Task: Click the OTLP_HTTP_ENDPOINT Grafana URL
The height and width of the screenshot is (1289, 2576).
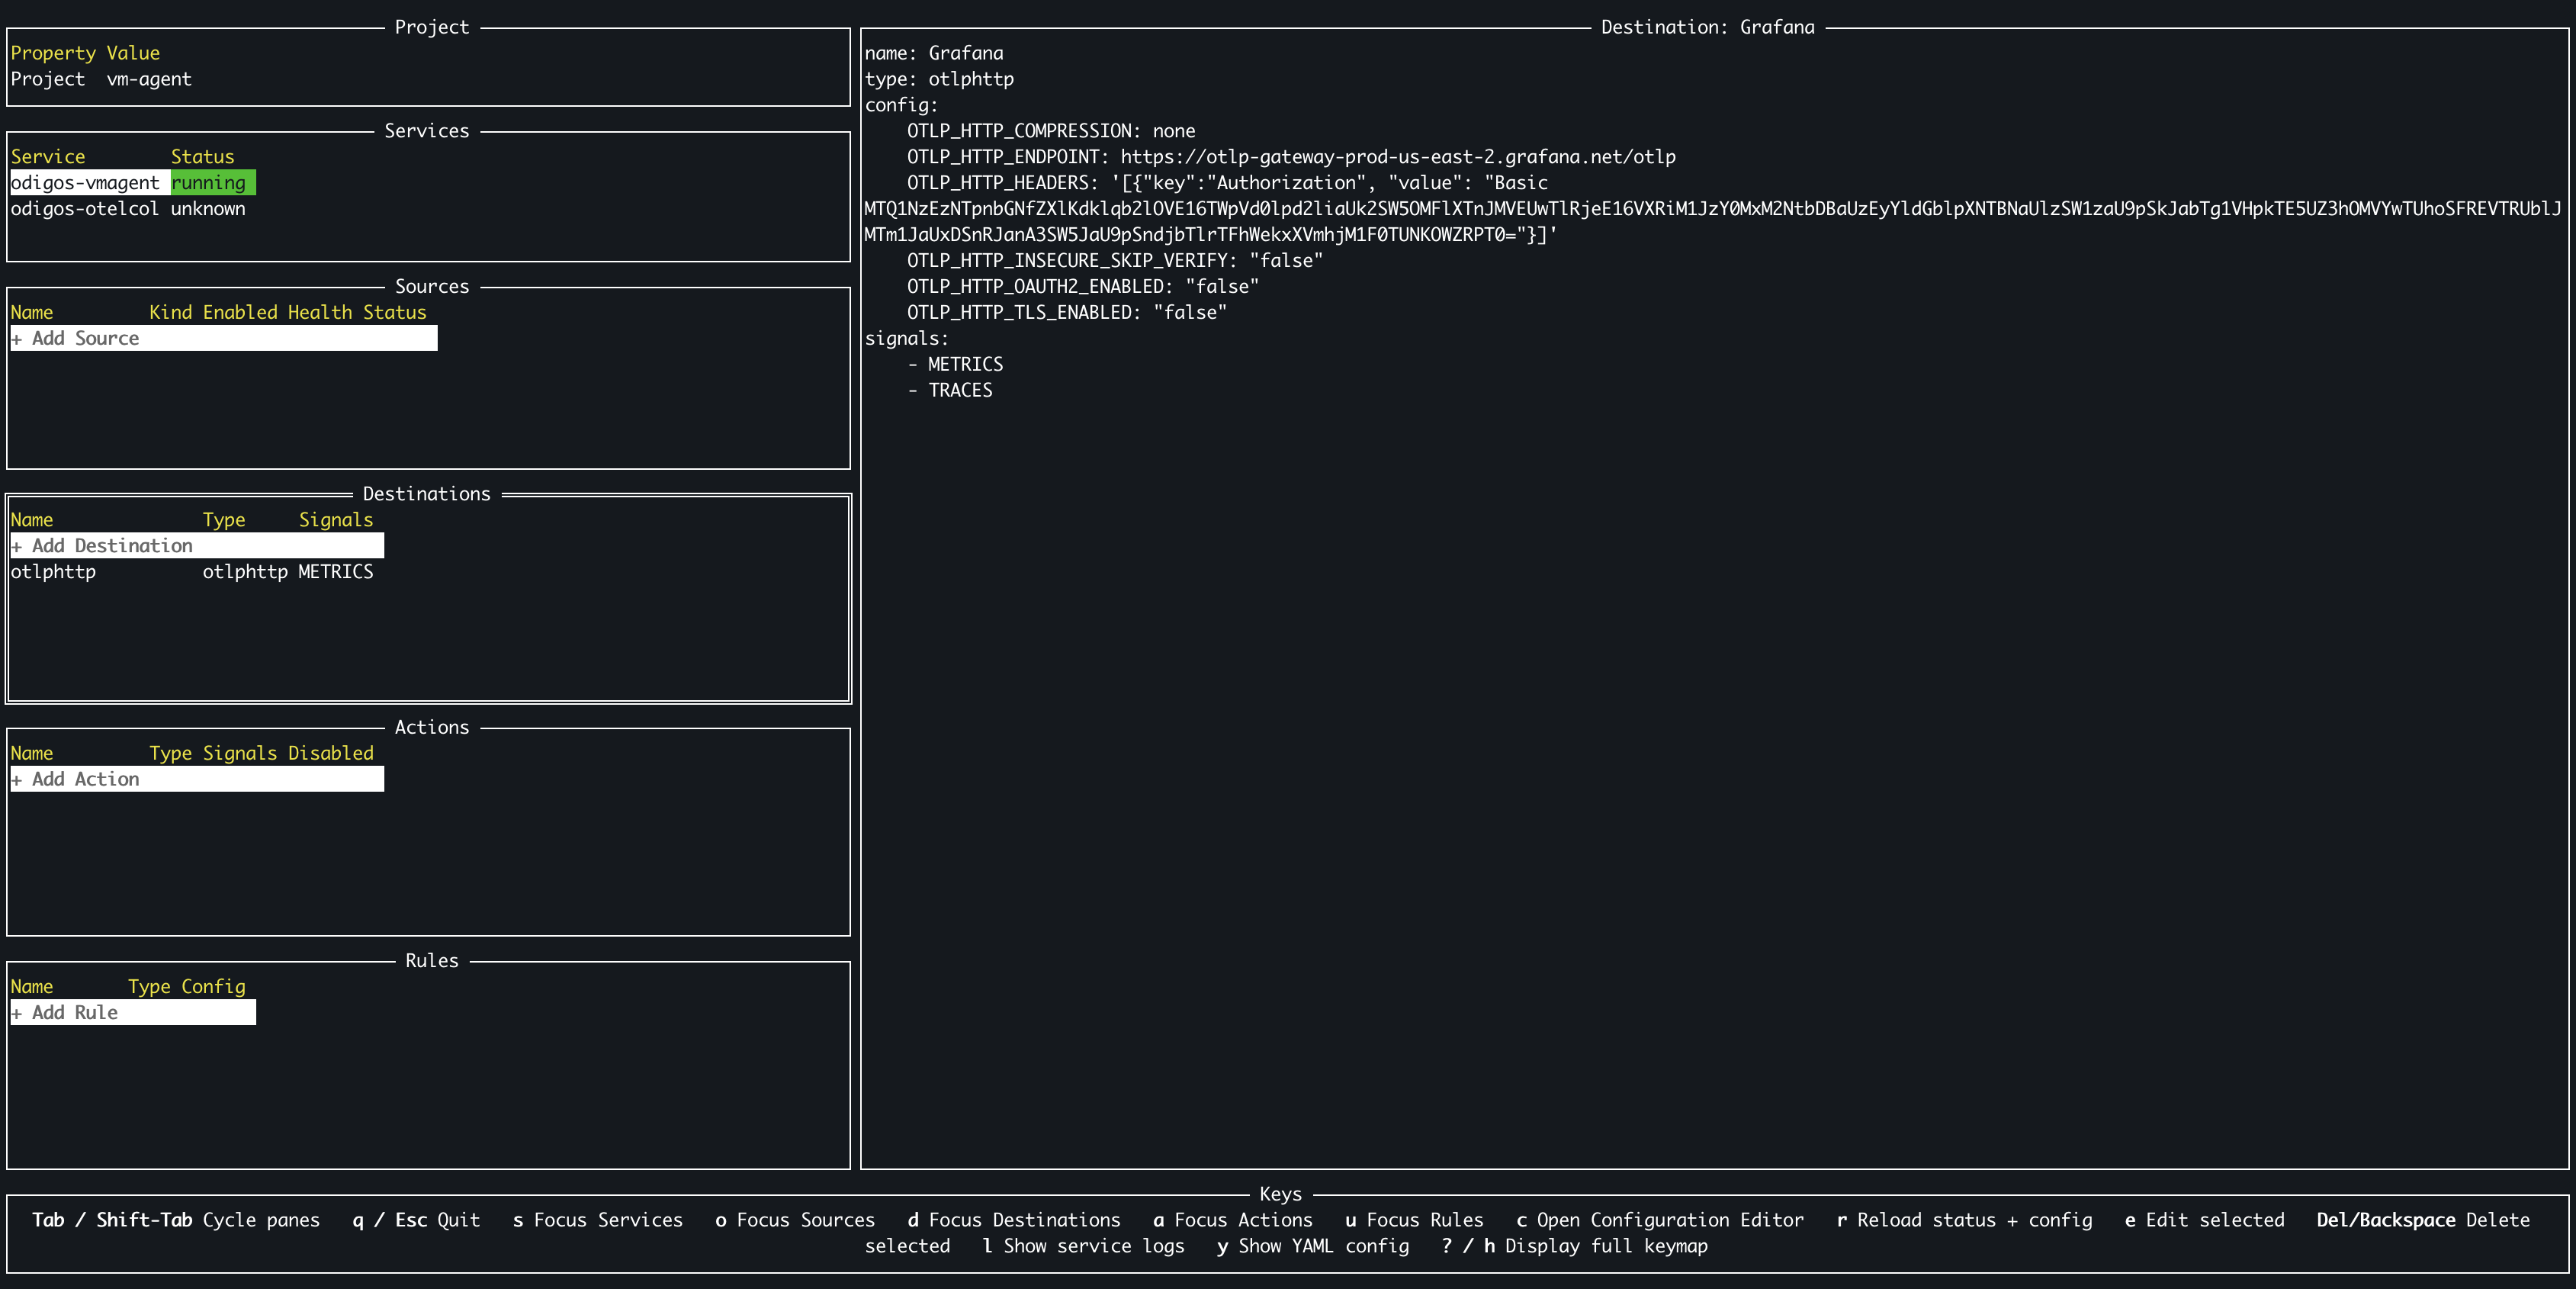Action: click(x=1397, y=157)
